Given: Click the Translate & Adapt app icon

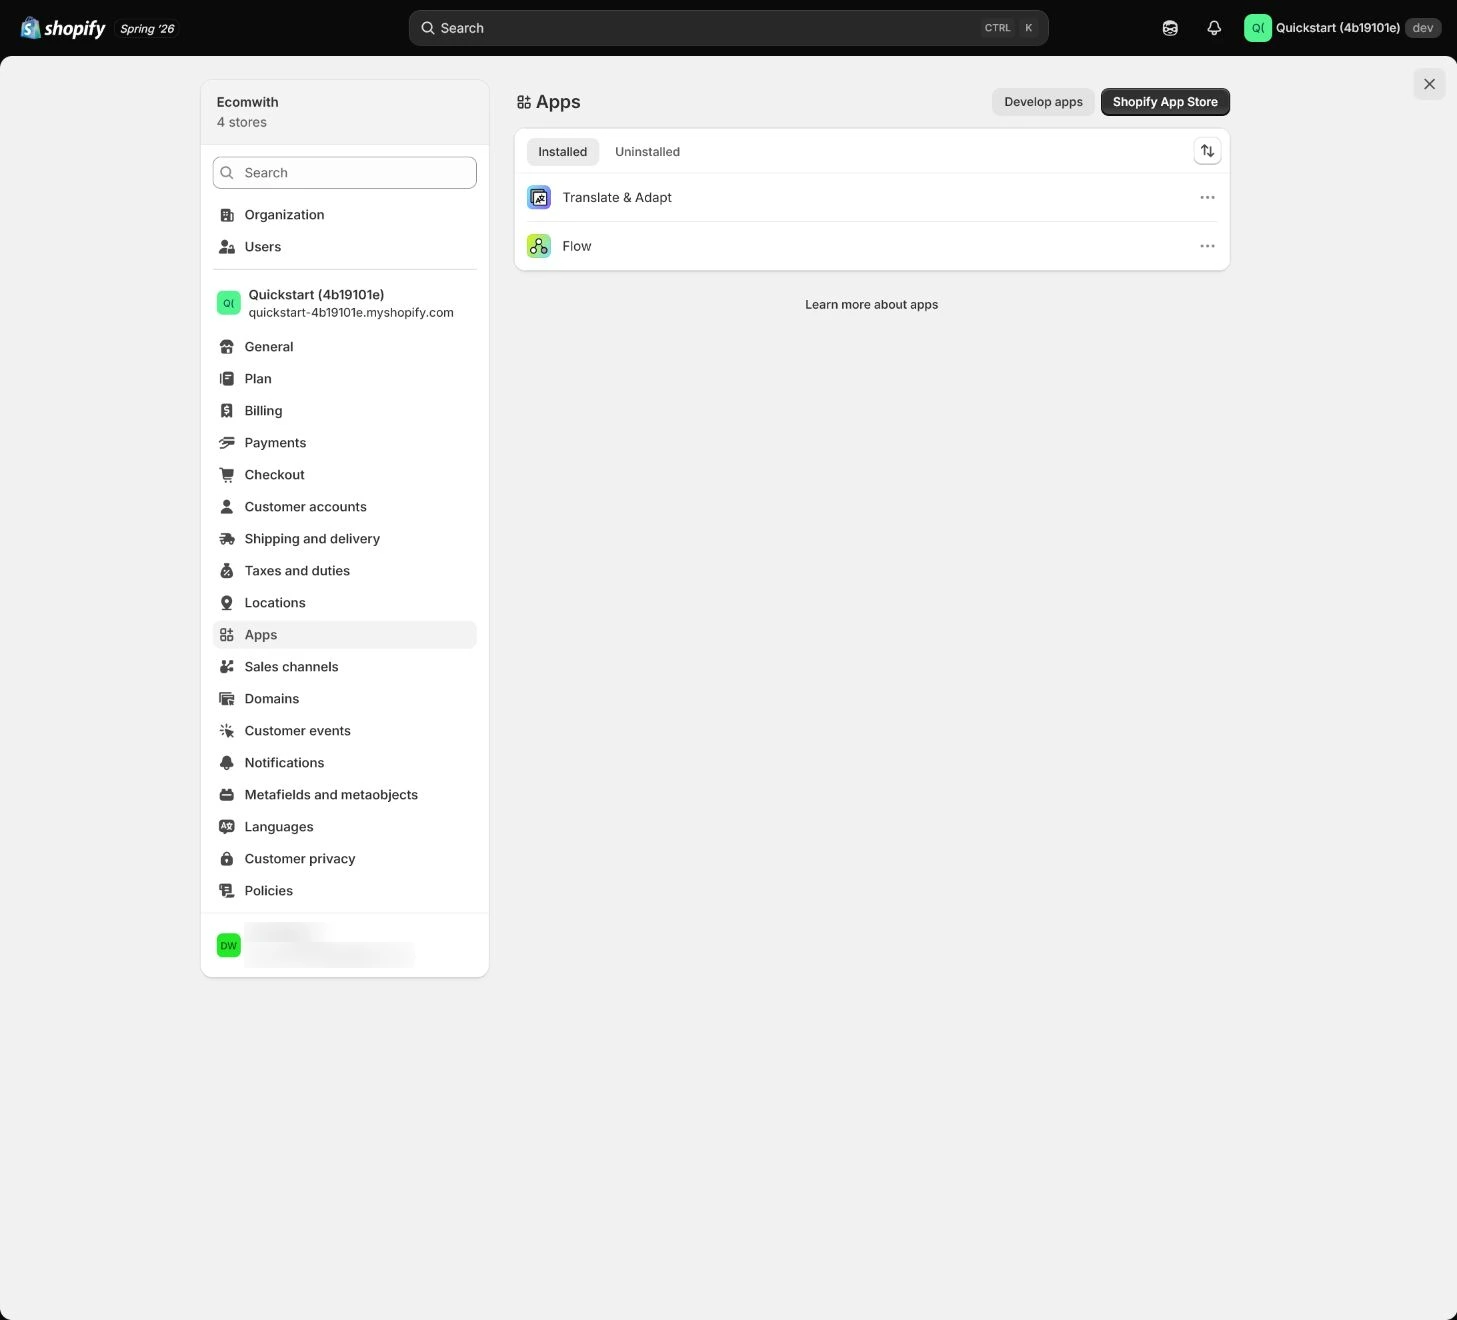Looking at the screenshot, I should pos(539,198).
